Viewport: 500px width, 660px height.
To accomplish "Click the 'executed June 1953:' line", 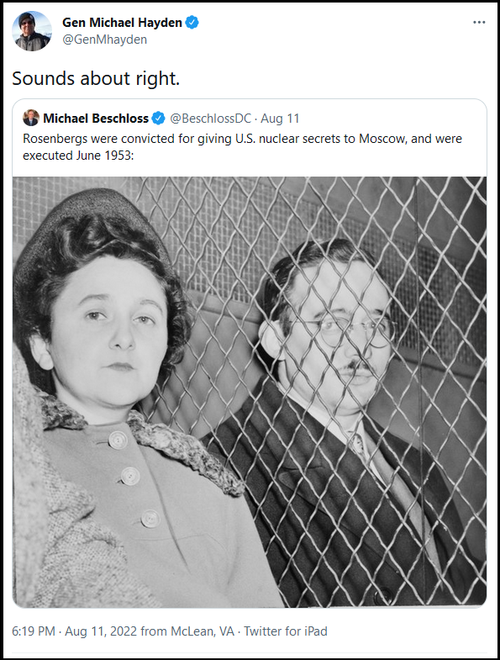I will [78, 156].
